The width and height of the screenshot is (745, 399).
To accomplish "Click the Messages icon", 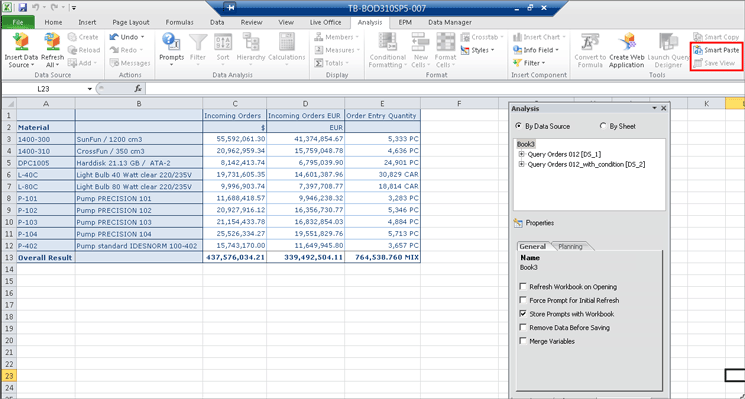I will pos(114,63).
